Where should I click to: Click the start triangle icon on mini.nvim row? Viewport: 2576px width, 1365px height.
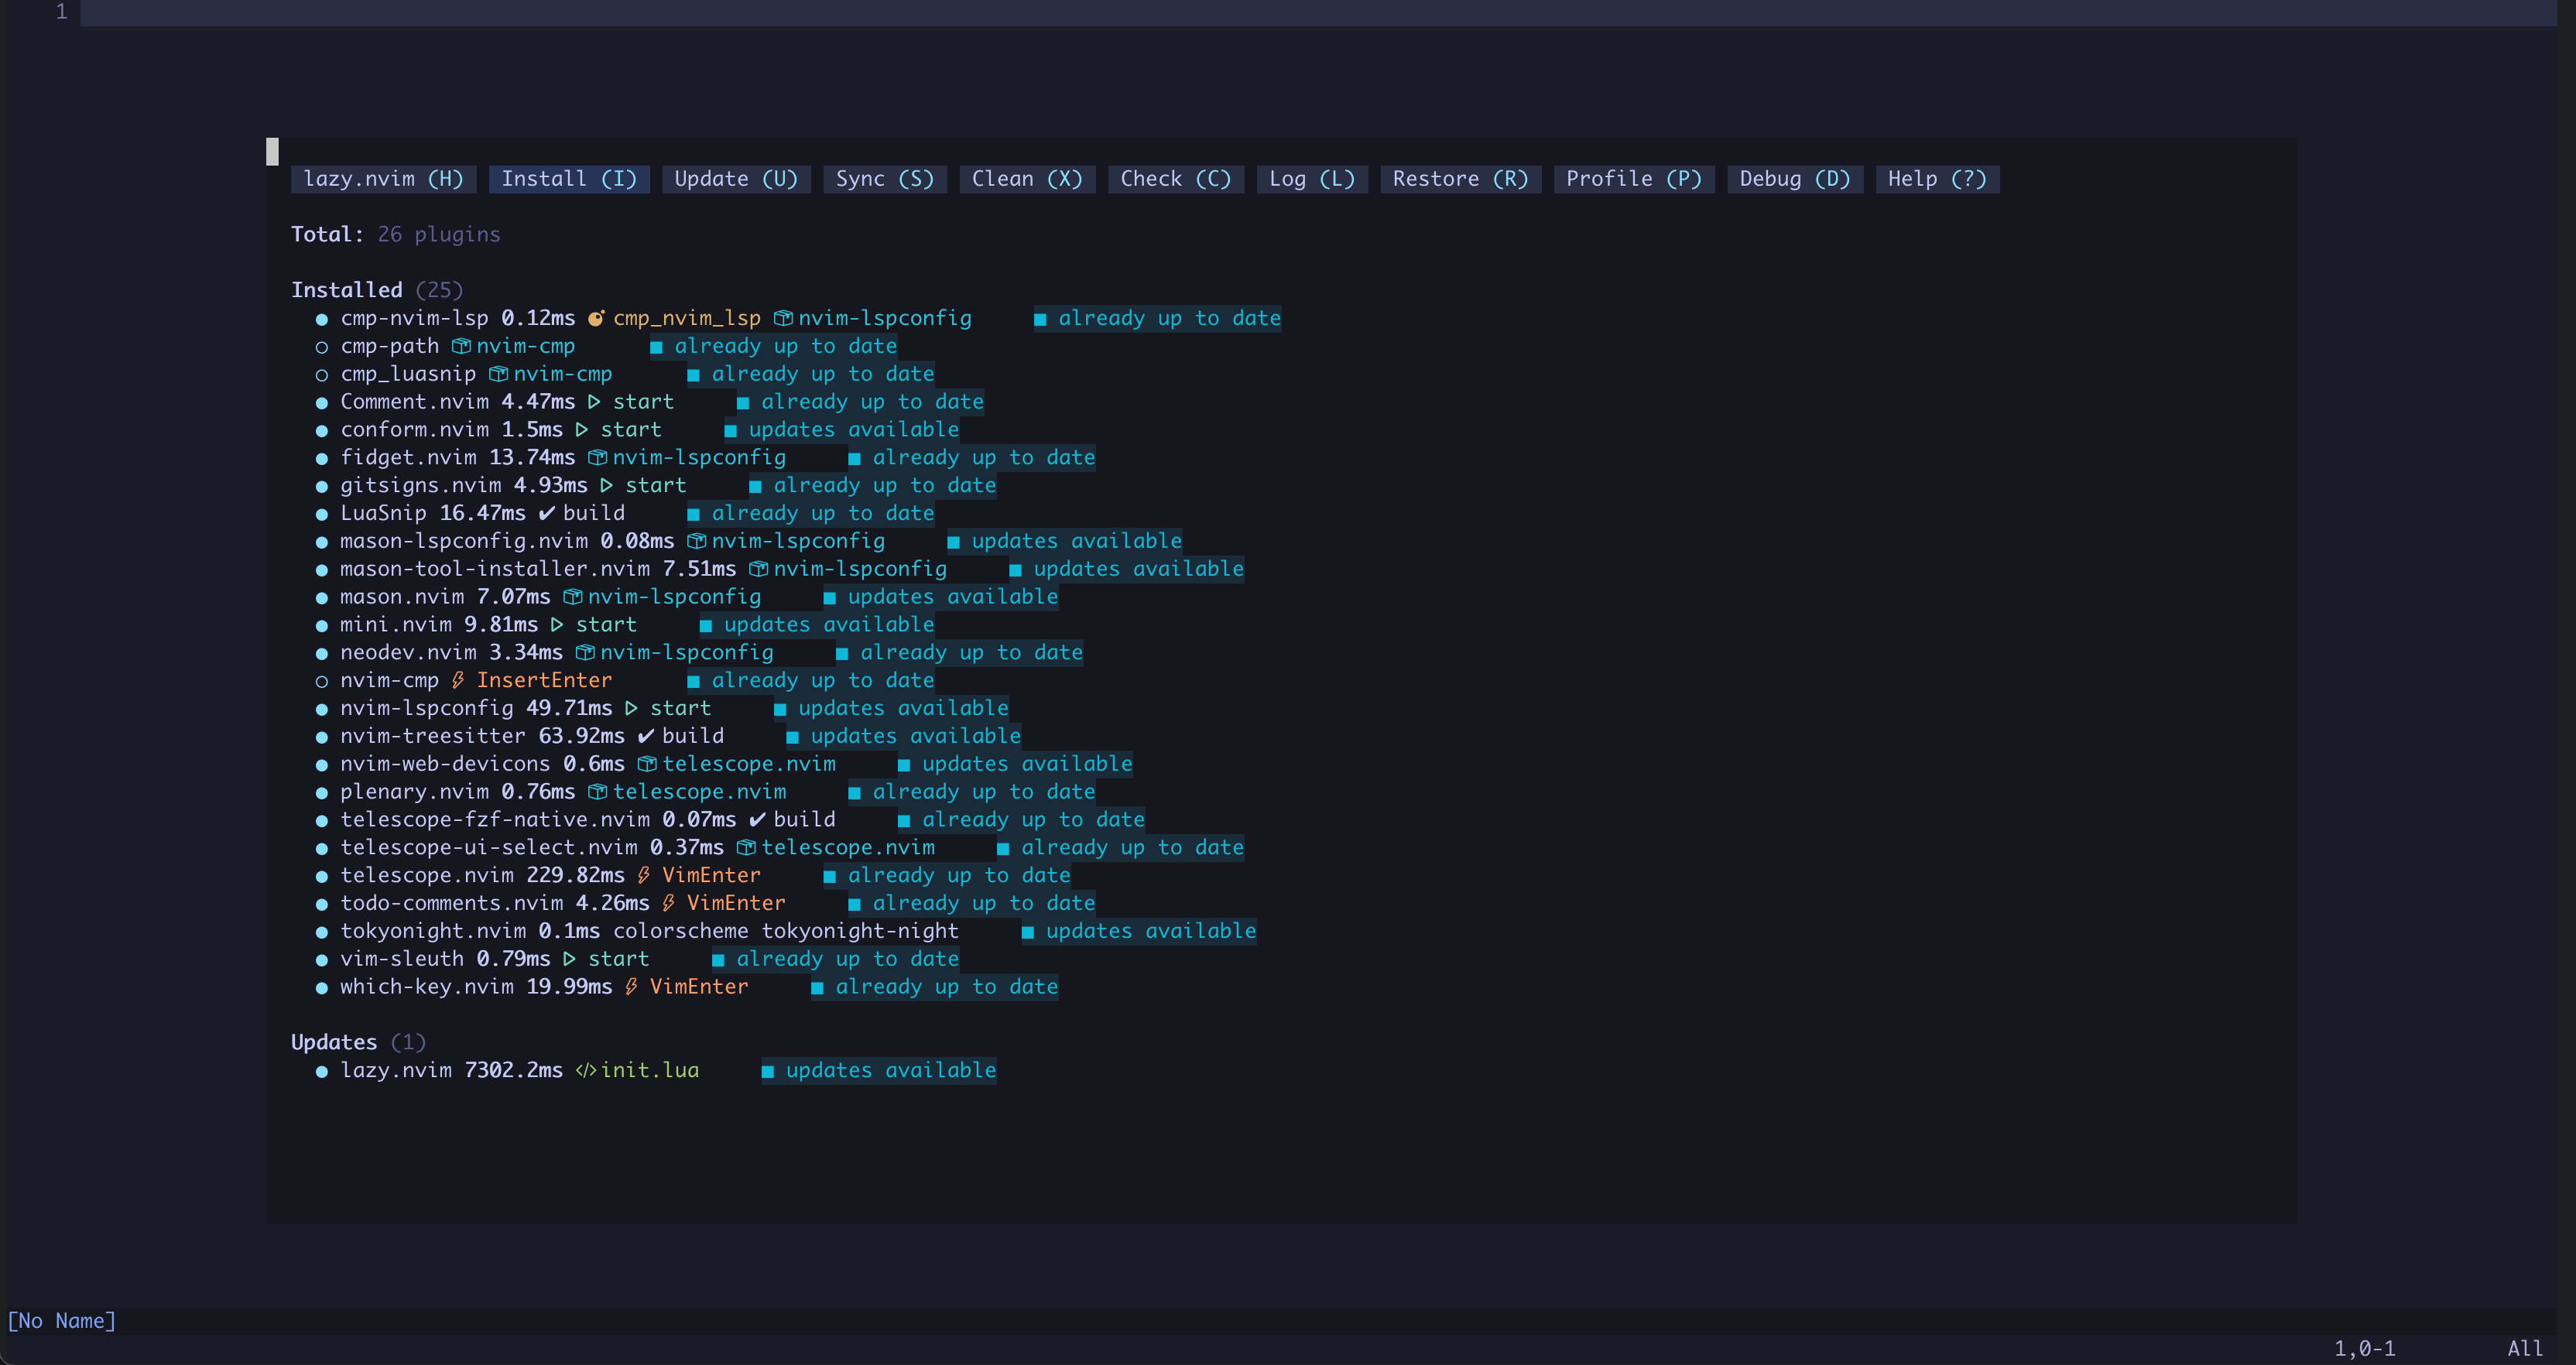pyautogui.click(x=557, y=625)
